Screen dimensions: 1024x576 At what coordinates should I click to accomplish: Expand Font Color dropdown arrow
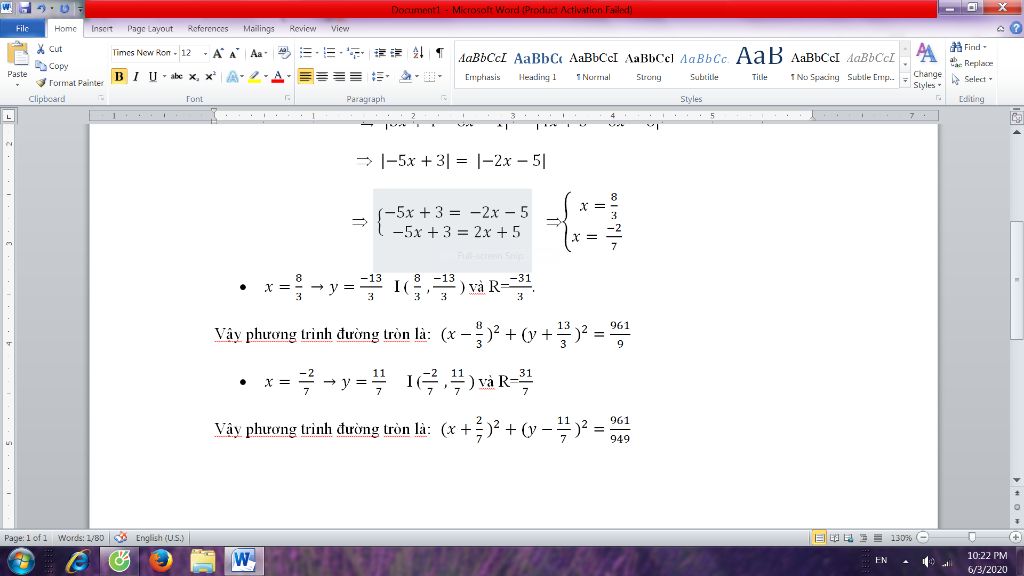pos(289,76)
